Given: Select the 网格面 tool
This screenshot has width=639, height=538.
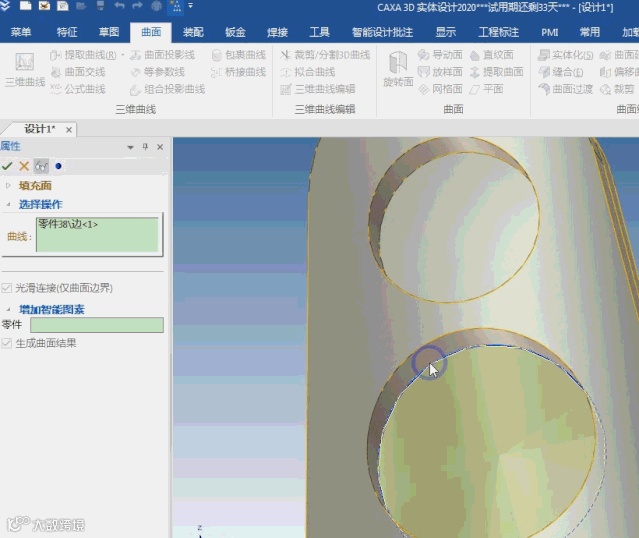Looking at the screenshot, I should pyautogui.click(x=440, y=89).
